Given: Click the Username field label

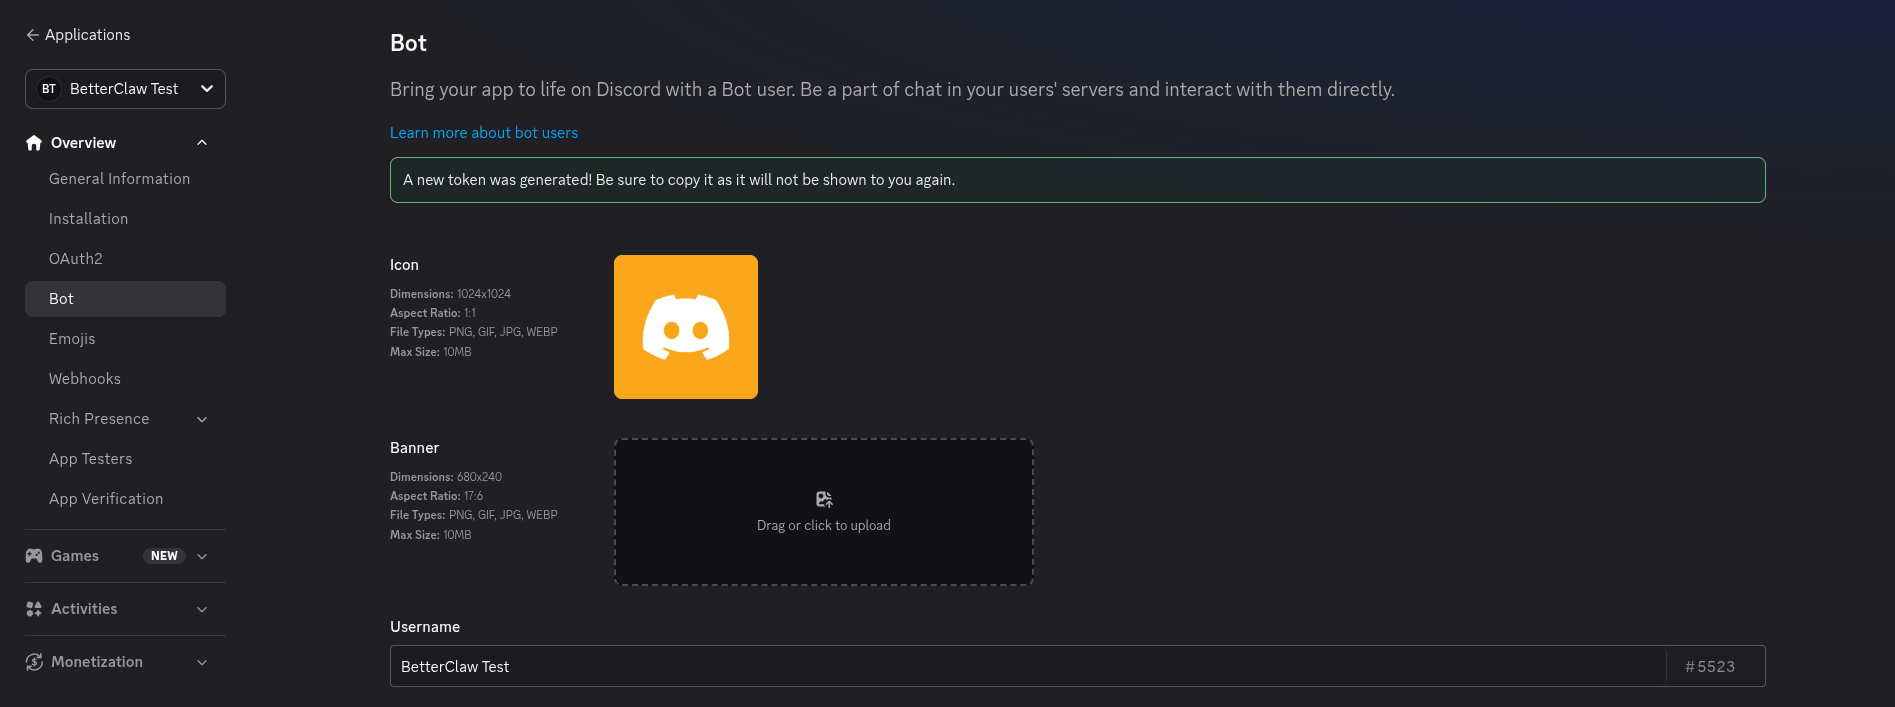Looking at the screenshot, I should [425, 627].
